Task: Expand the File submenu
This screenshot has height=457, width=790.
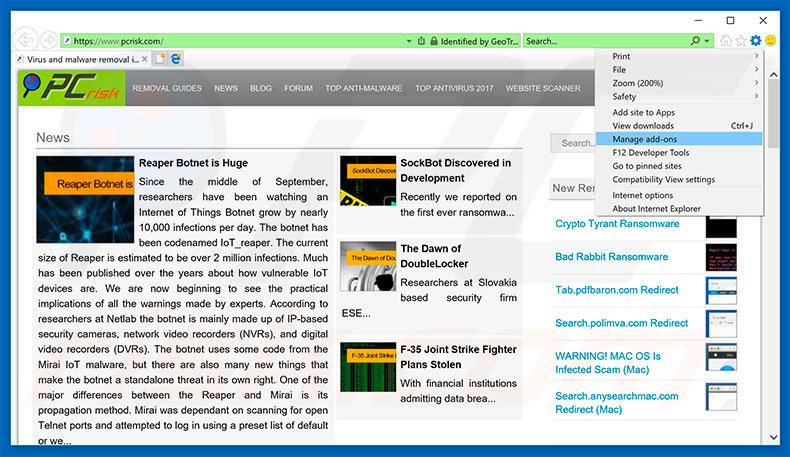Action: point(679,70)
